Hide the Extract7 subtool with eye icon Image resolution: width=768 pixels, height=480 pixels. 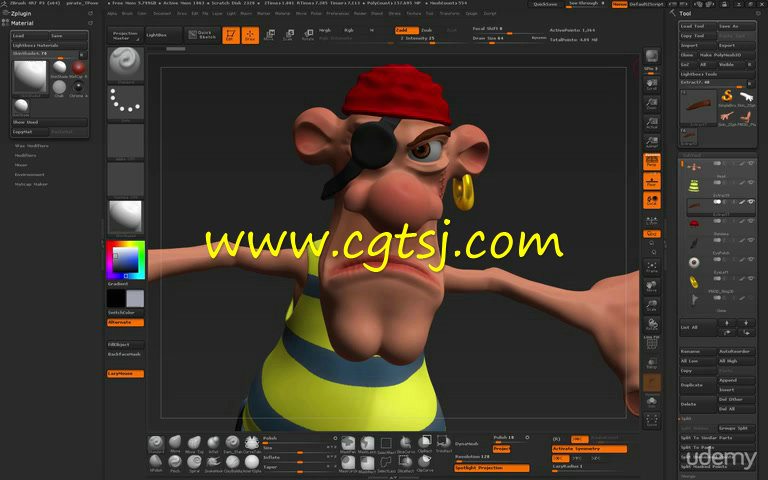pos(751,201)
